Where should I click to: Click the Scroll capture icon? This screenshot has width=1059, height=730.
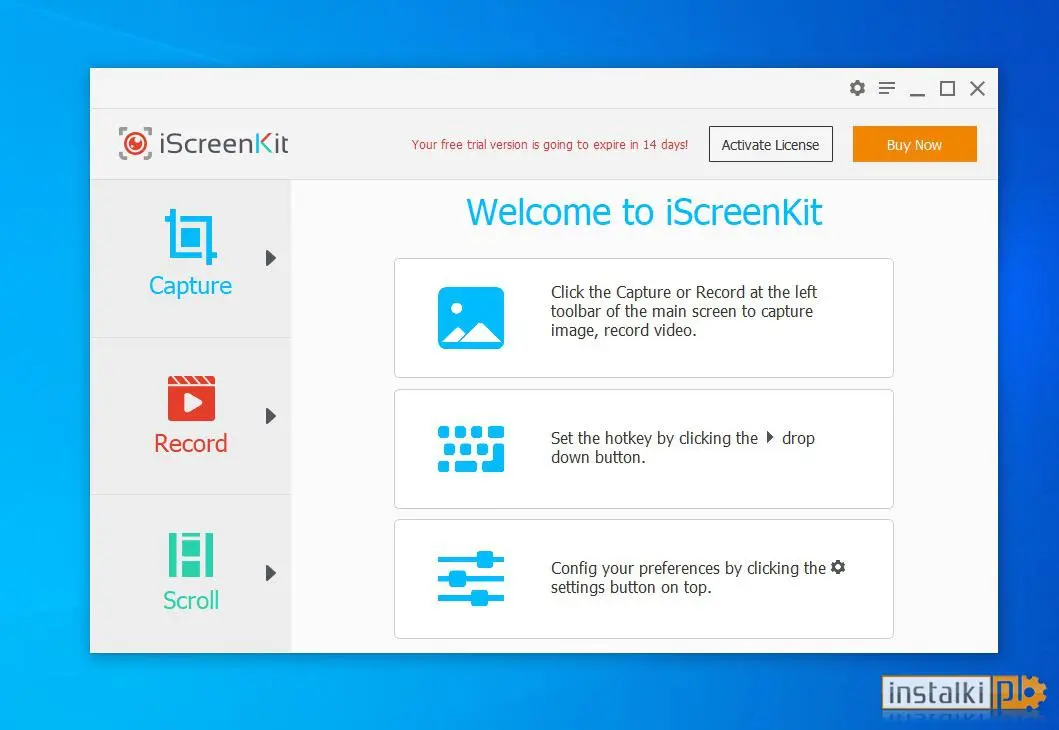[190, 555]
